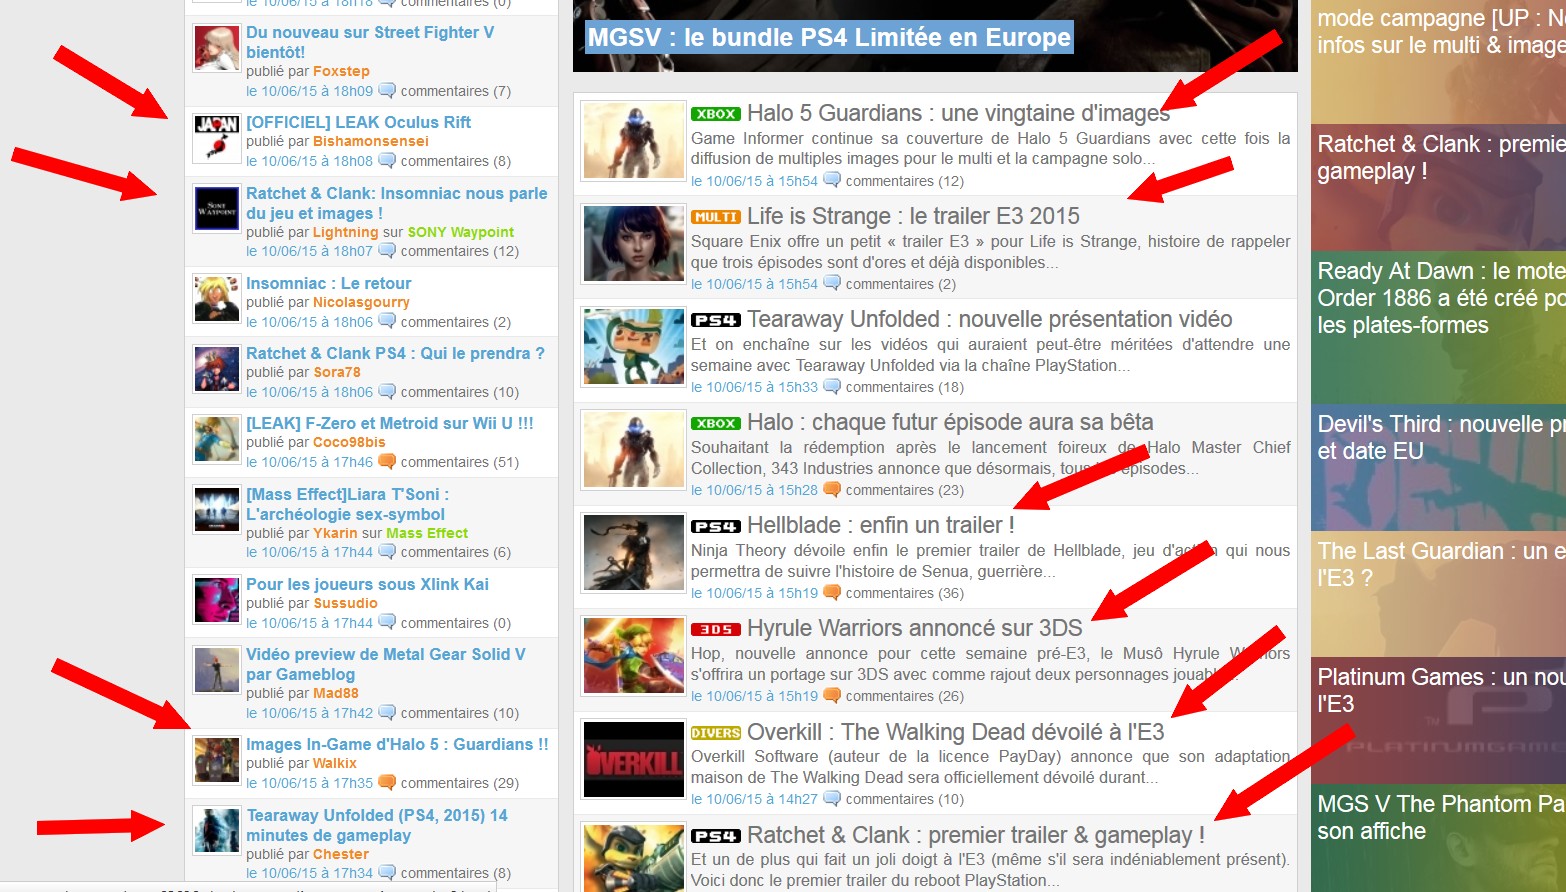Visit author Bishamonsensei's profile
The width and height of the screenshot is (1566, 892).
[x=370, y=141]
